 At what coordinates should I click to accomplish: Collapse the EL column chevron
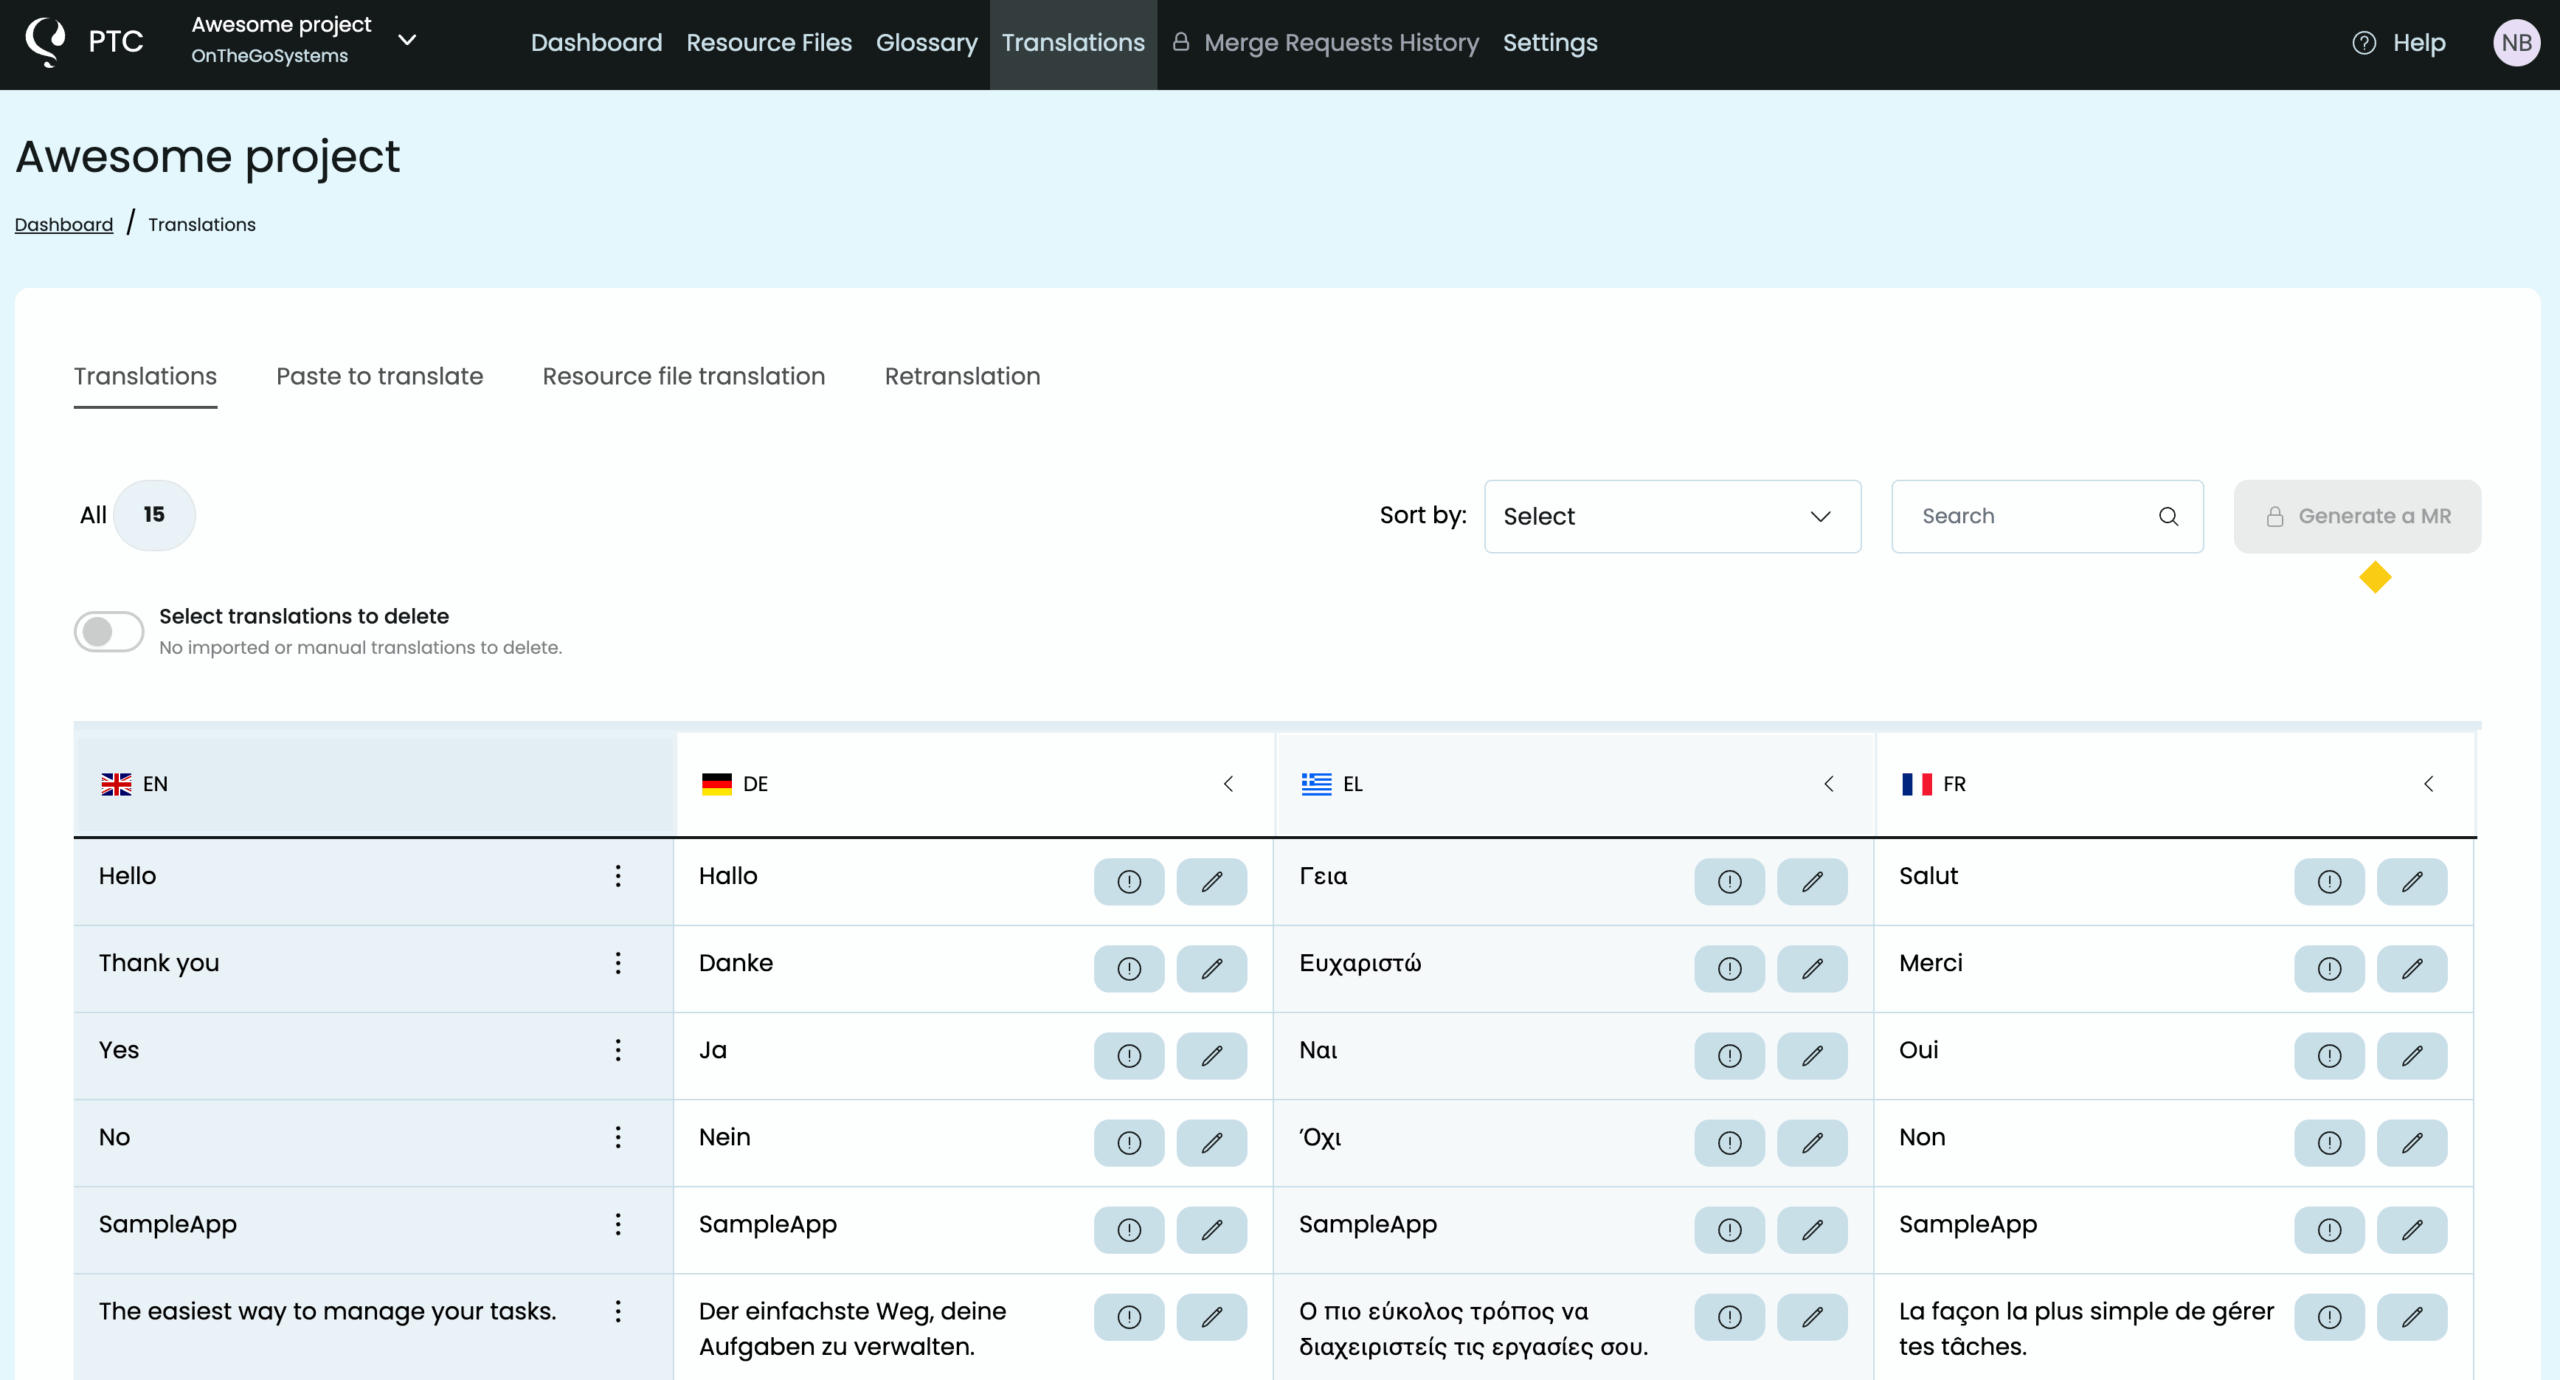pos(1829,784)
